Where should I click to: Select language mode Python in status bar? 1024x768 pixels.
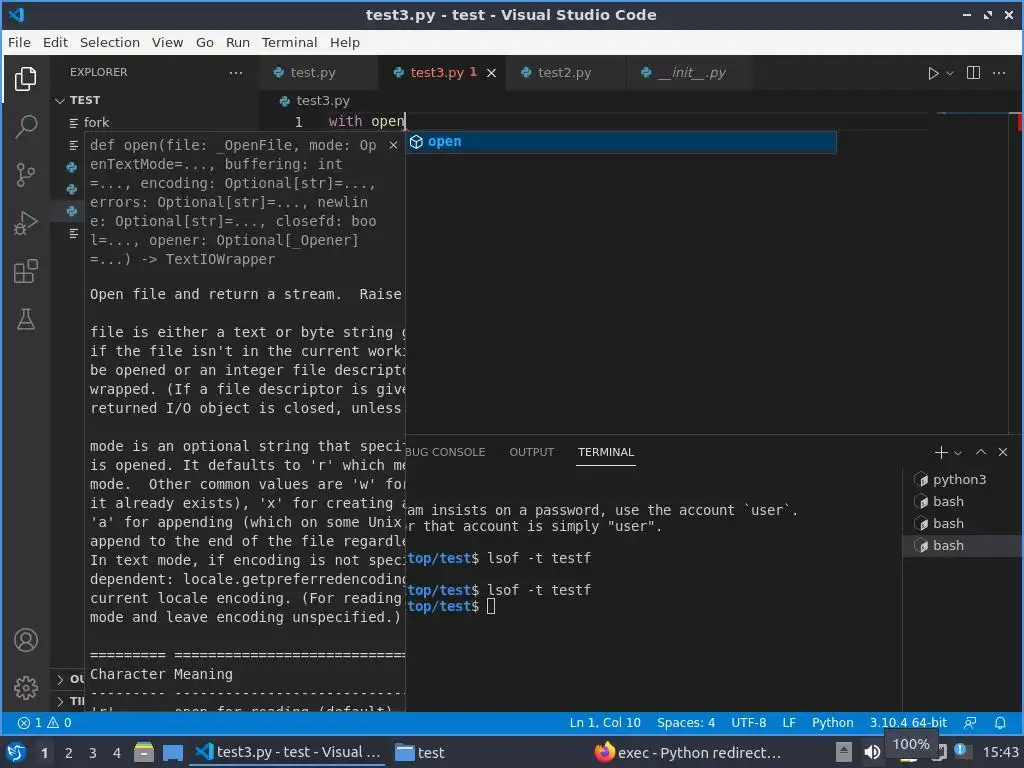tap(832, 723)
